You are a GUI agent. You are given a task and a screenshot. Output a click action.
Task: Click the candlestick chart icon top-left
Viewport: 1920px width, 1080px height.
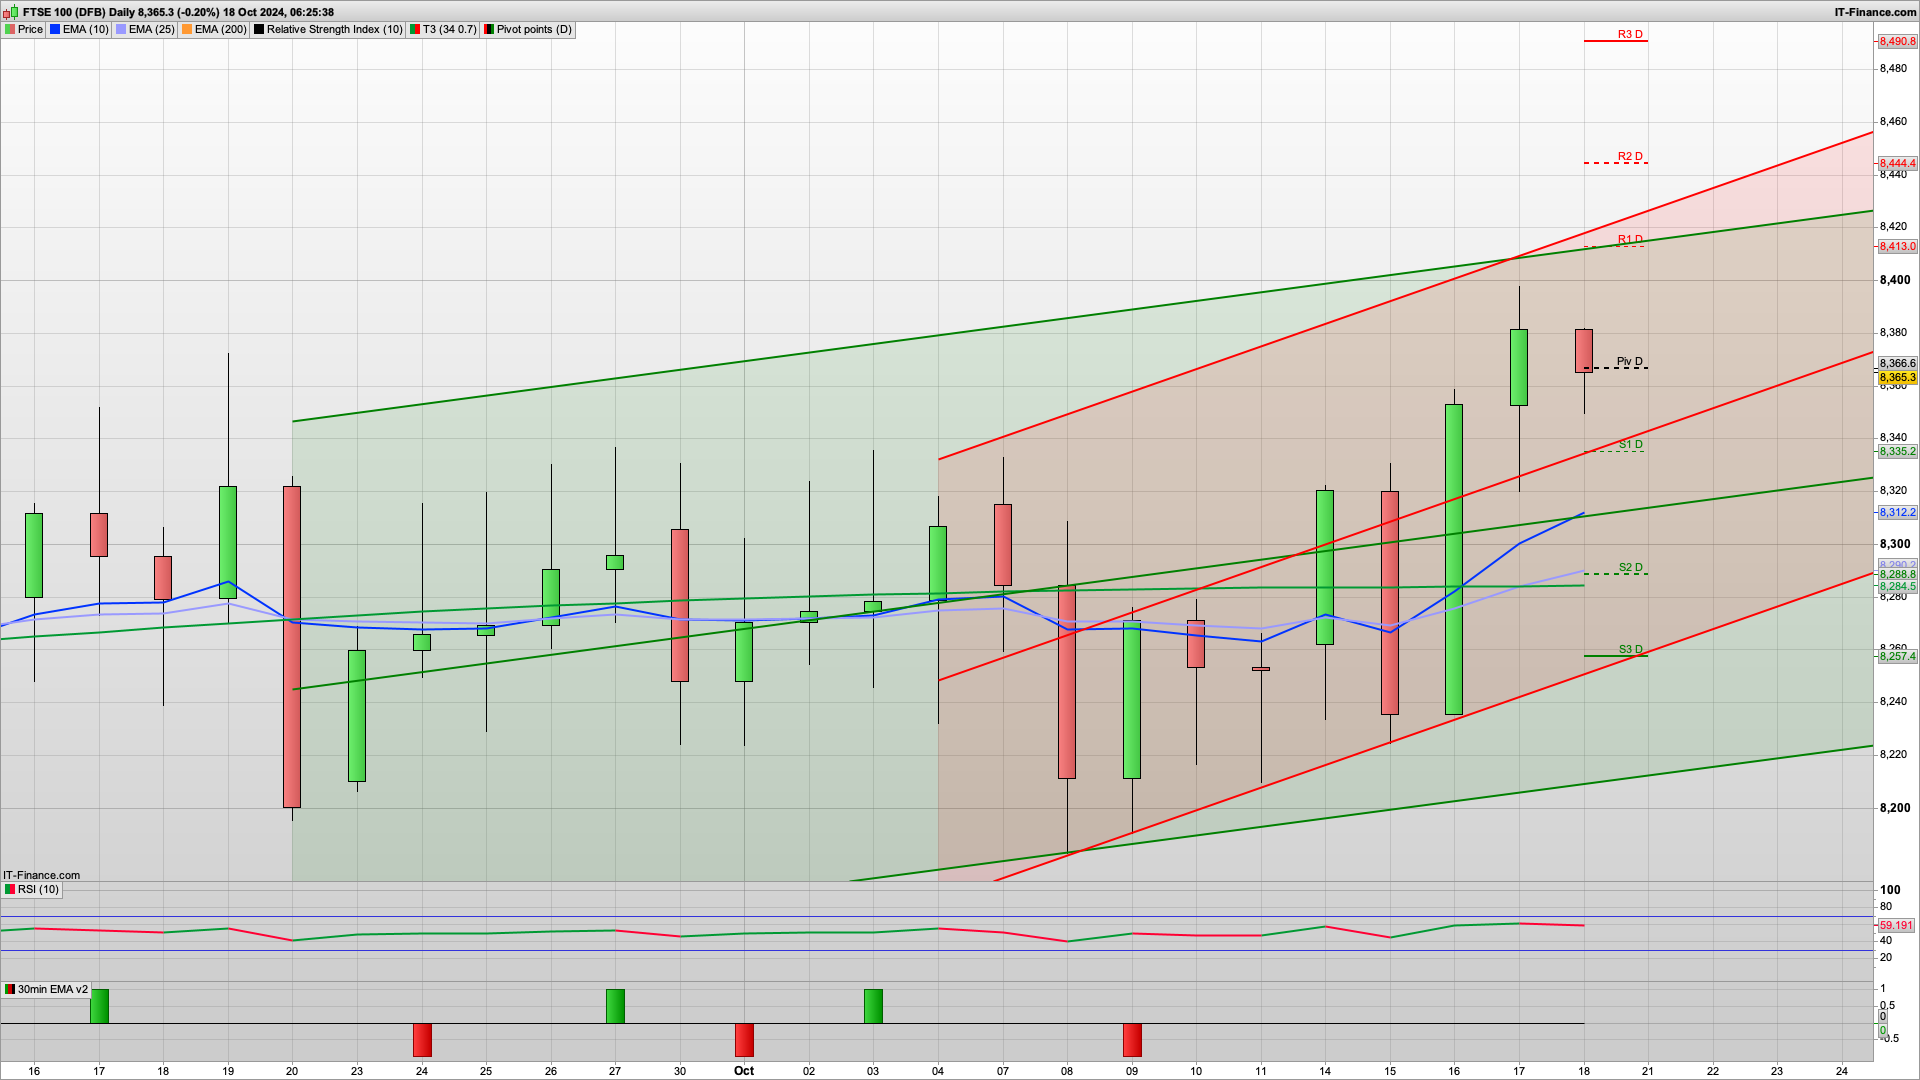[10, 12]
